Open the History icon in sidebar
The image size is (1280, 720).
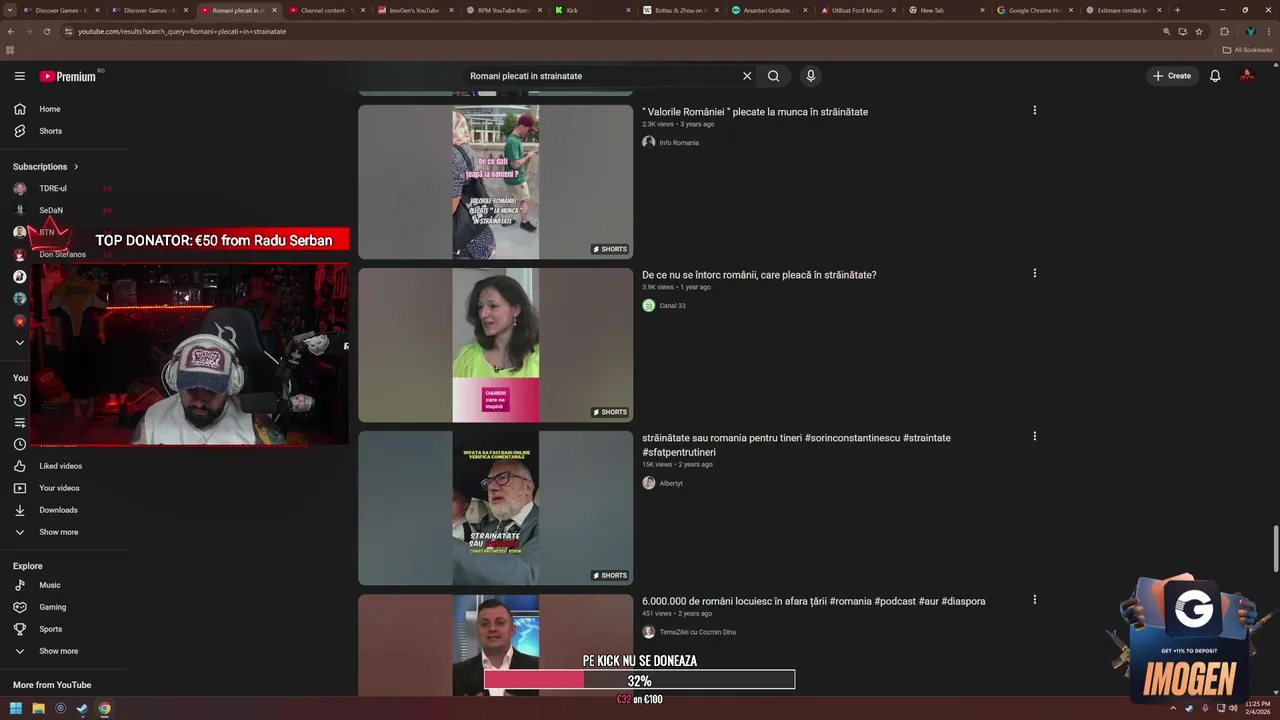[19, 400]
